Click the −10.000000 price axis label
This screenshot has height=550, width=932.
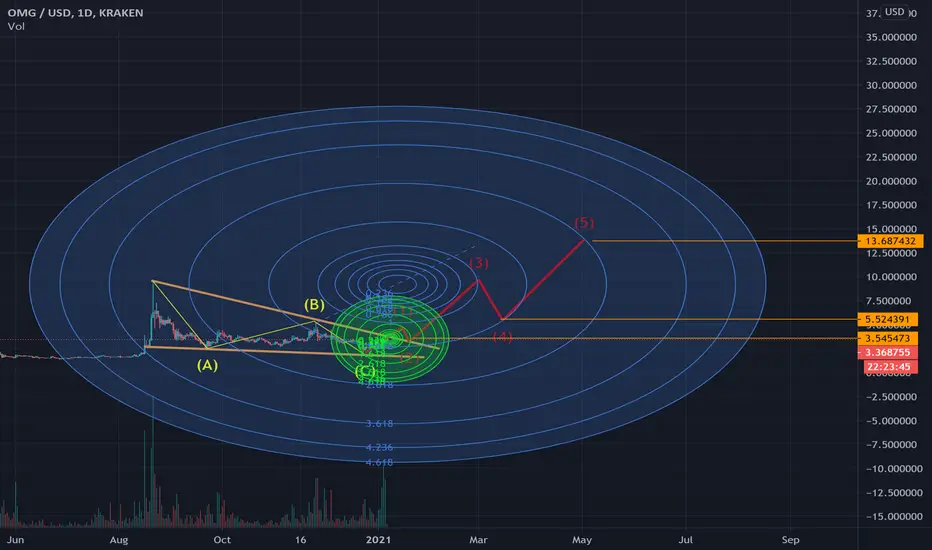[894, 469]
